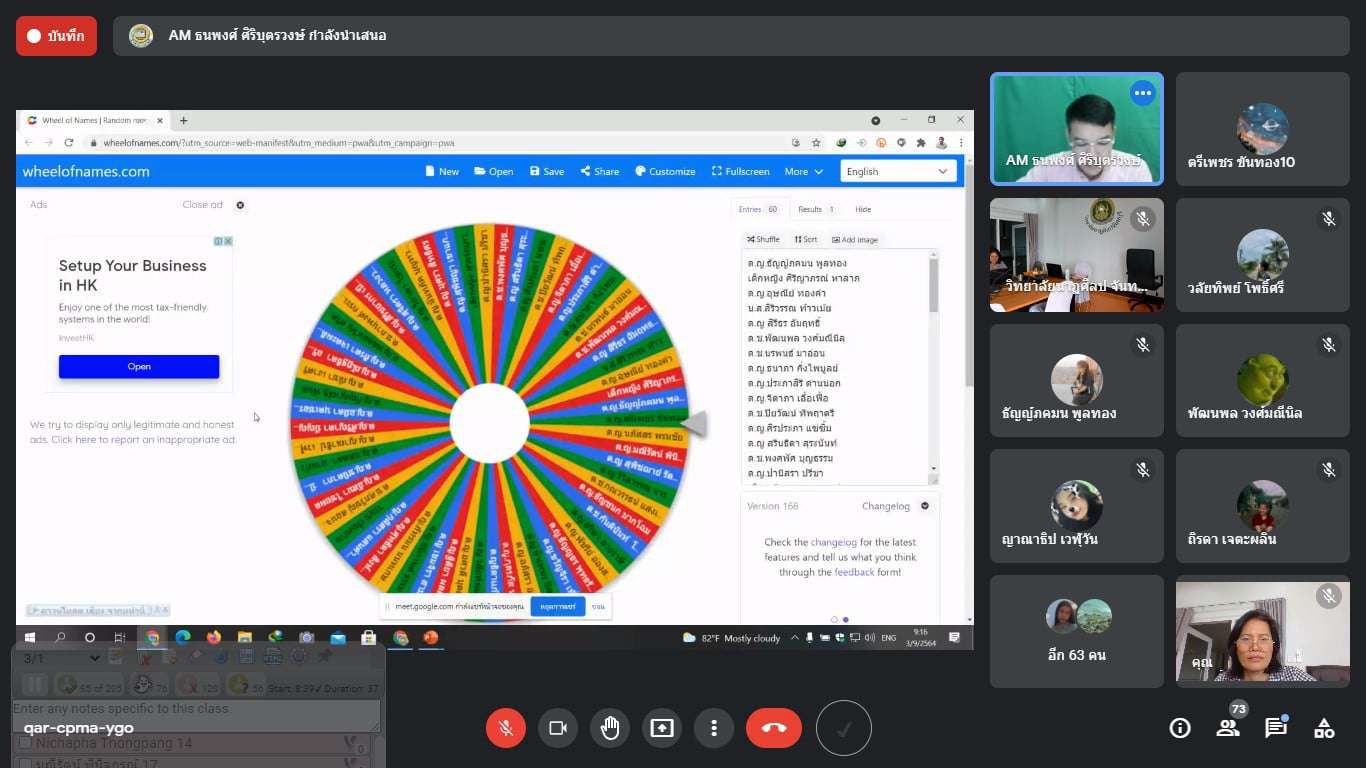Viewport: 1366px width, 768px height.
Task: Open the chat panel
Action: pos(1276,728)
